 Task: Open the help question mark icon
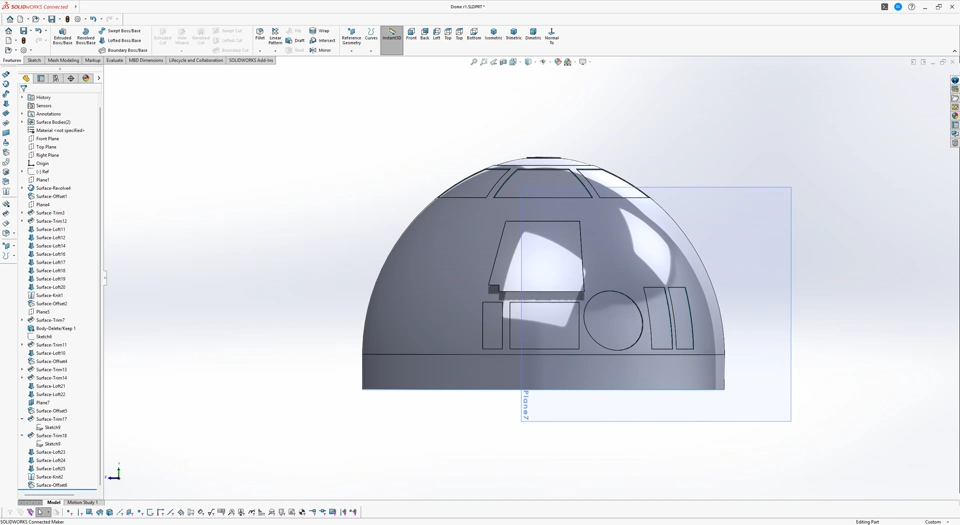click(912, 7)
